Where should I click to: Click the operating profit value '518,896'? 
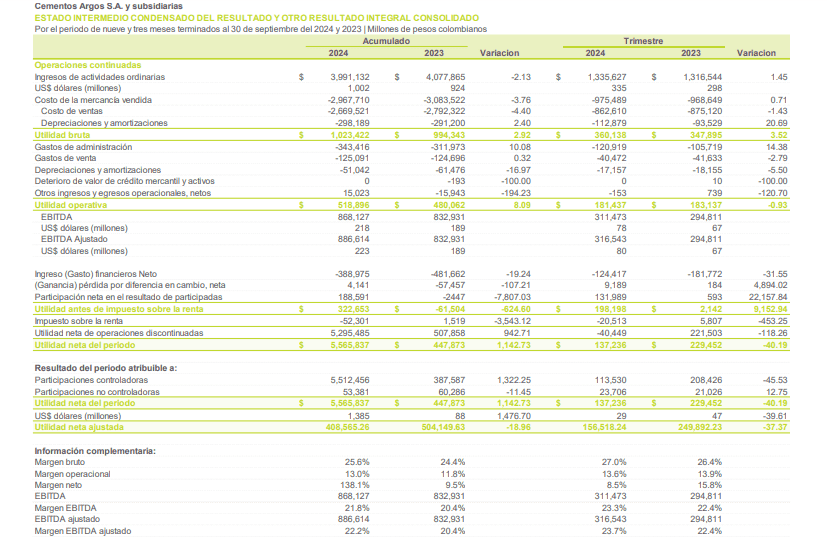click(353, 205)
